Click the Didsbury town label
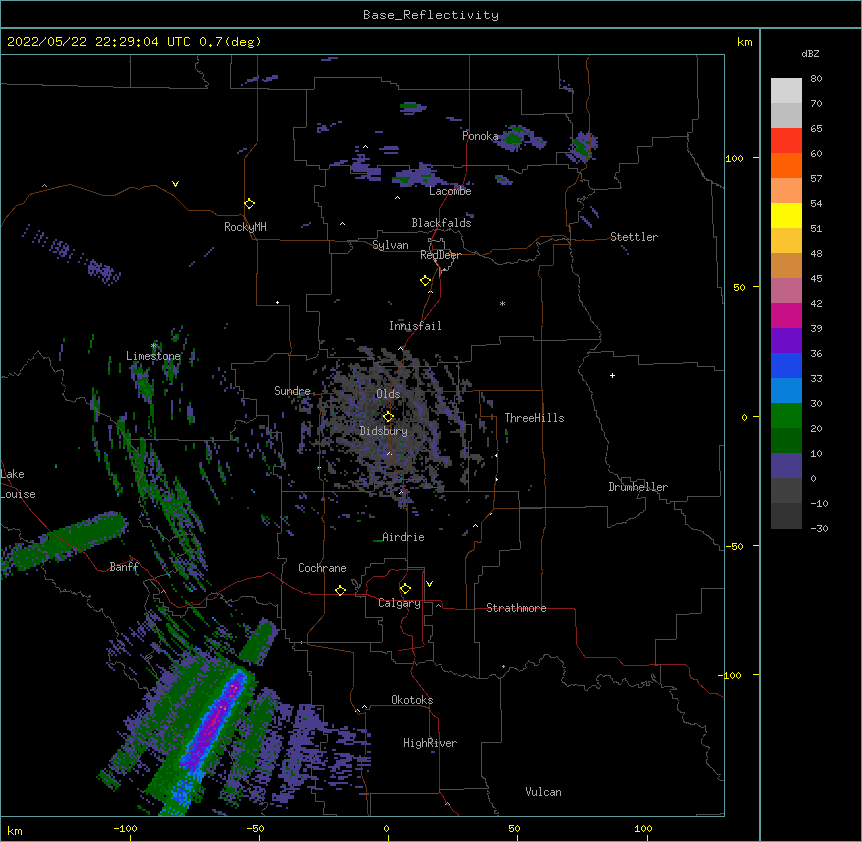862x842 pixels. 384,431
